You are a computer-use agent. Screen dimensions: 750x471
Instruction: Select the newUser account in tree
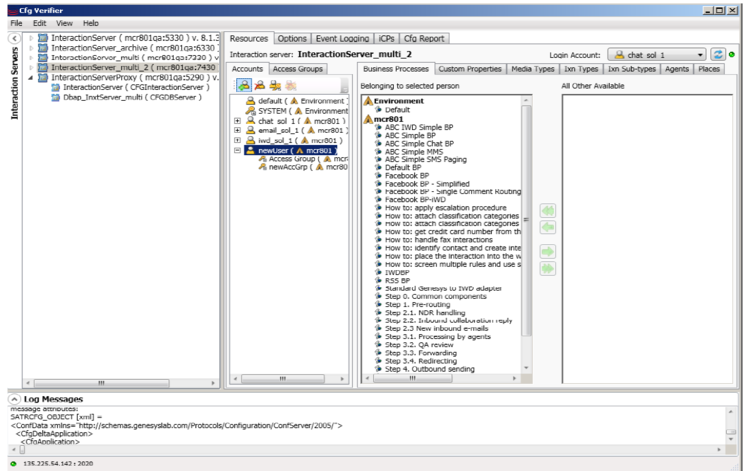click(x=290, y=150)
